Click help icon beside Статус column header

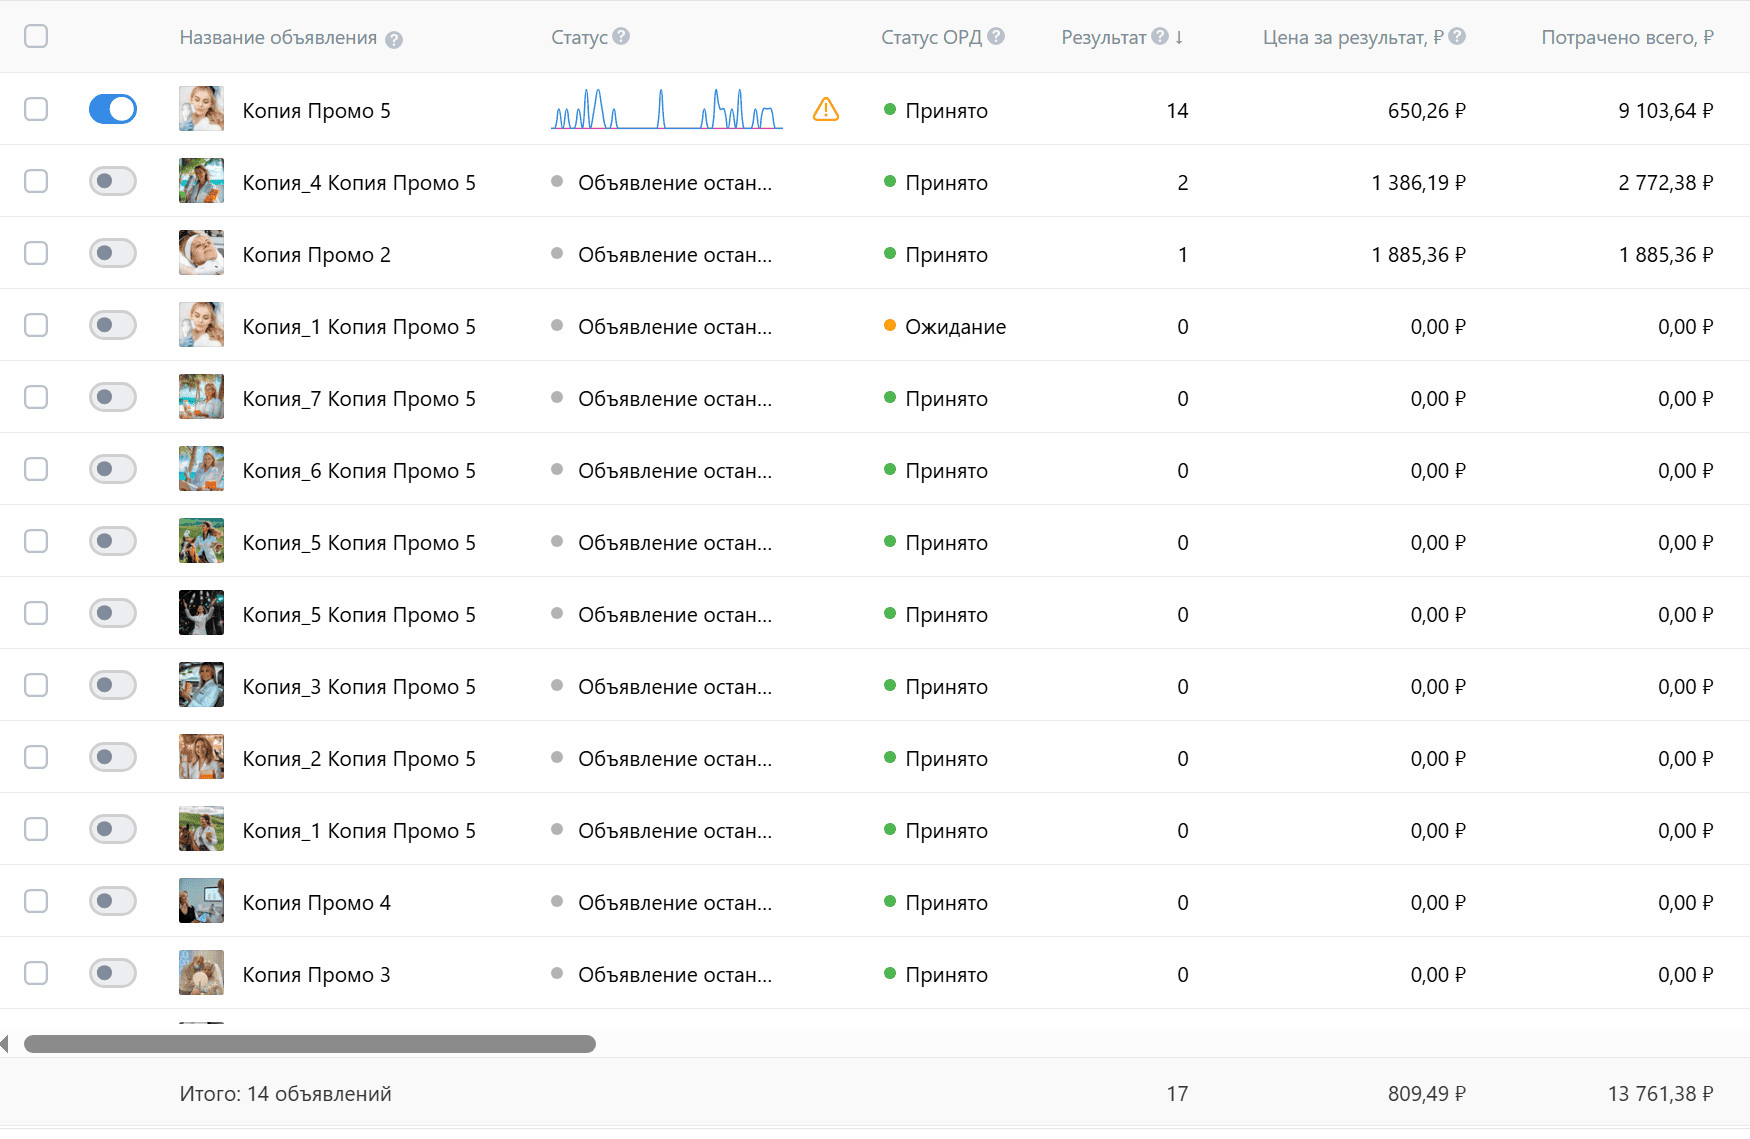621,36
